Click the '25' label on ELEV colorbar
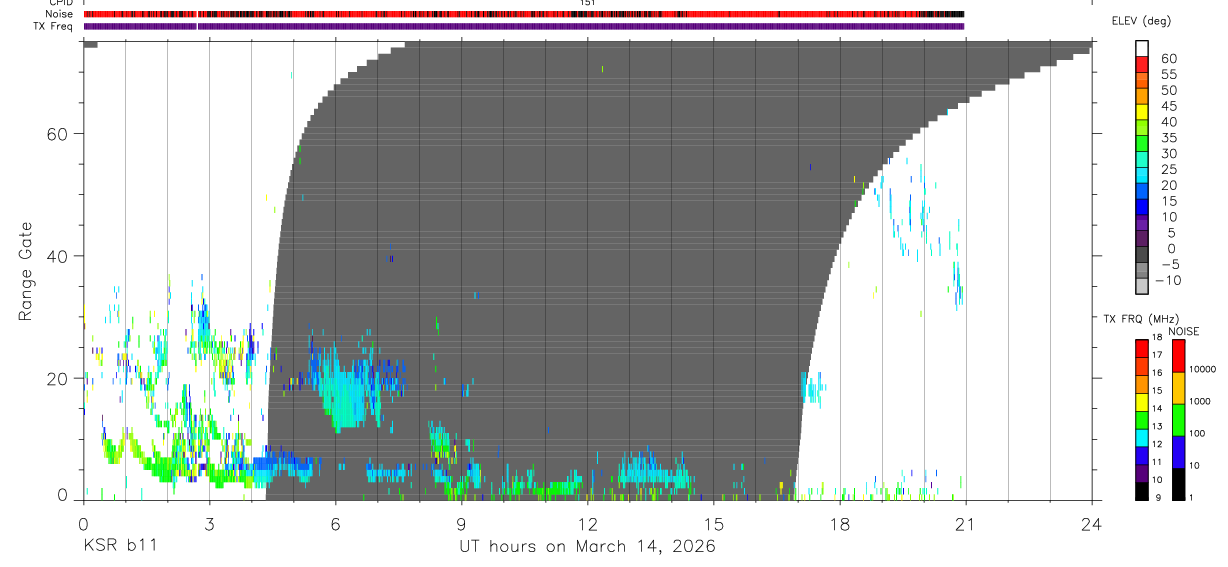The width and height of the screenshot is (1228, 567). coord(1168,169)
